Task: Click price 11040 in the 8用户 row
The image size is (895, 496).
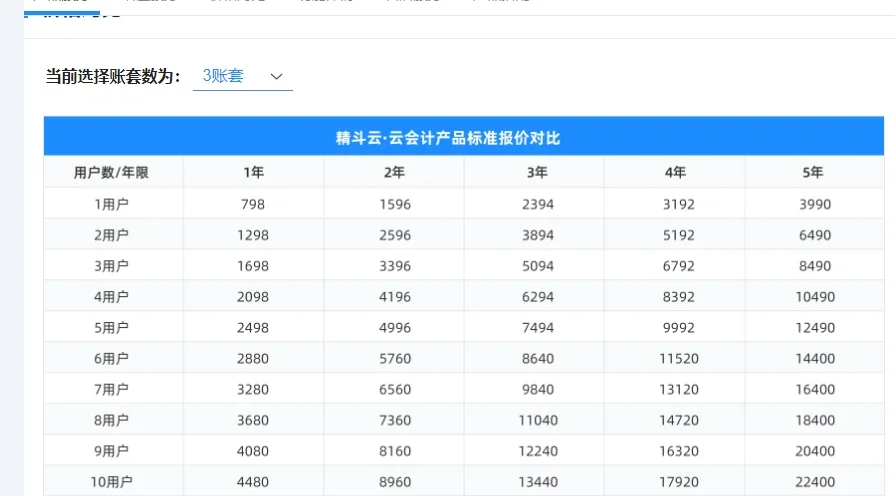Action: 538,420
